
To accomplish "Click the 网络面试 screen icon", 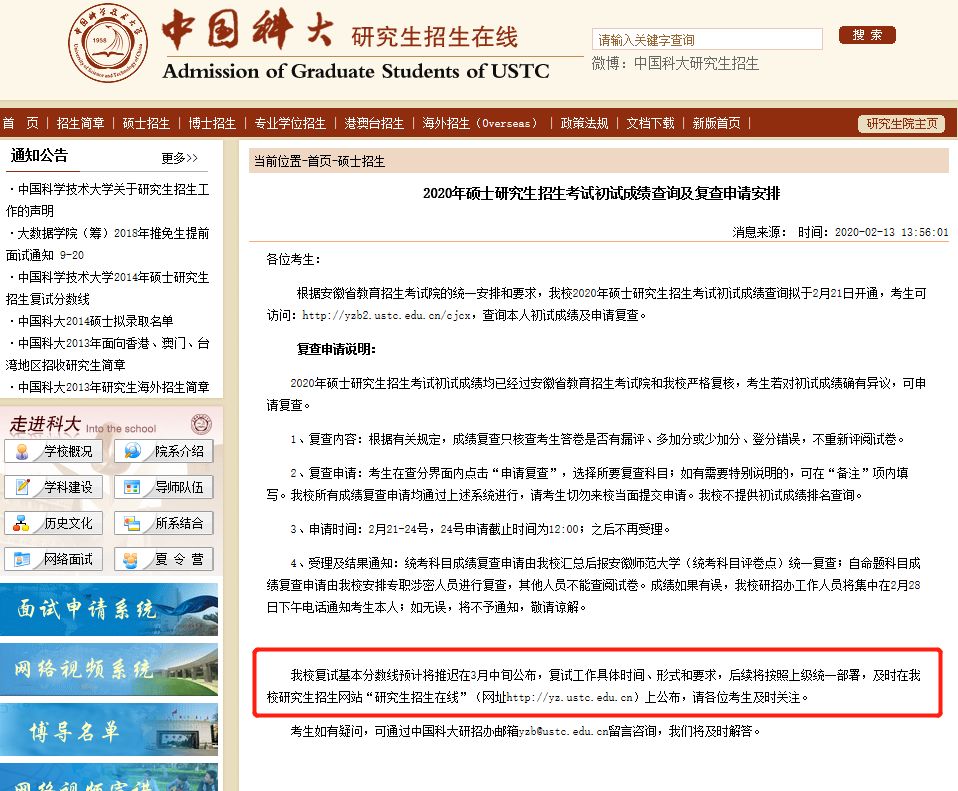I will [x=22, y=559].
